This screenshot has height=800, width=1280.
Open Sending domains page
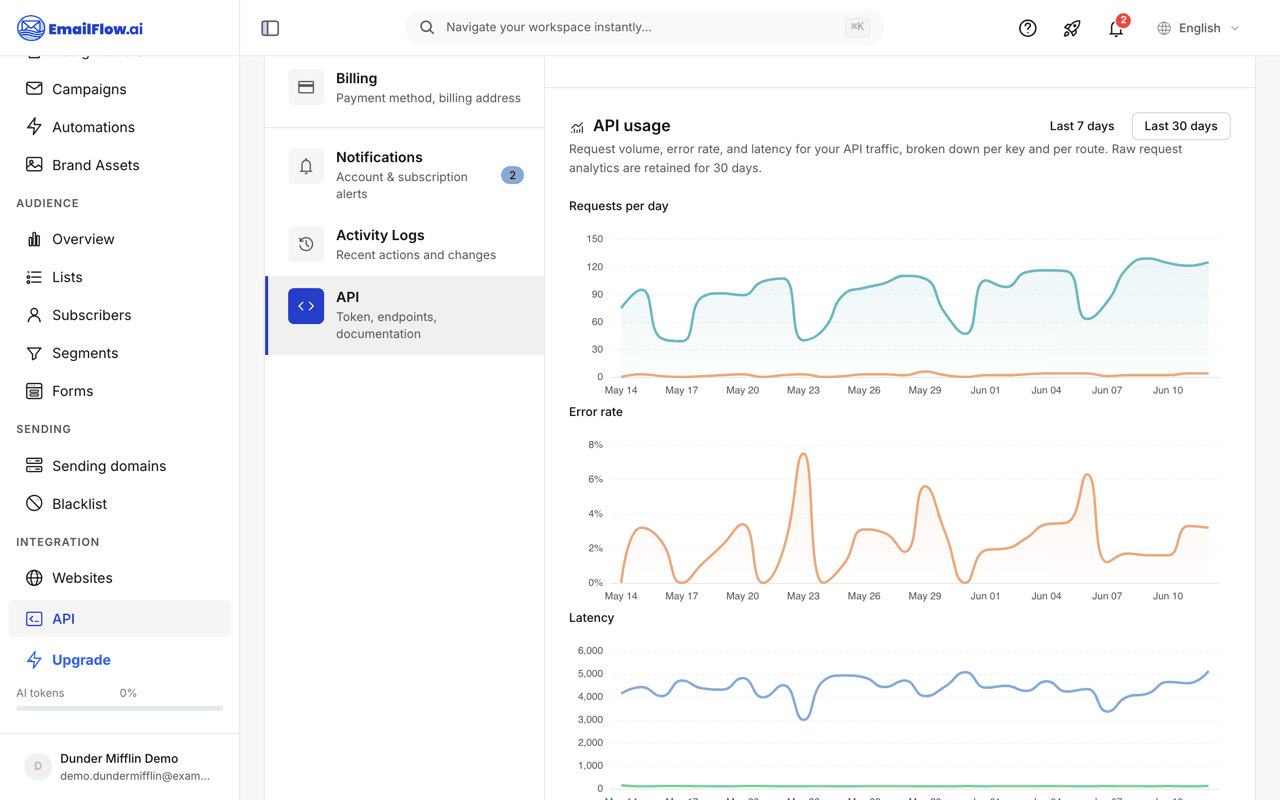click(x=119, y=466)
